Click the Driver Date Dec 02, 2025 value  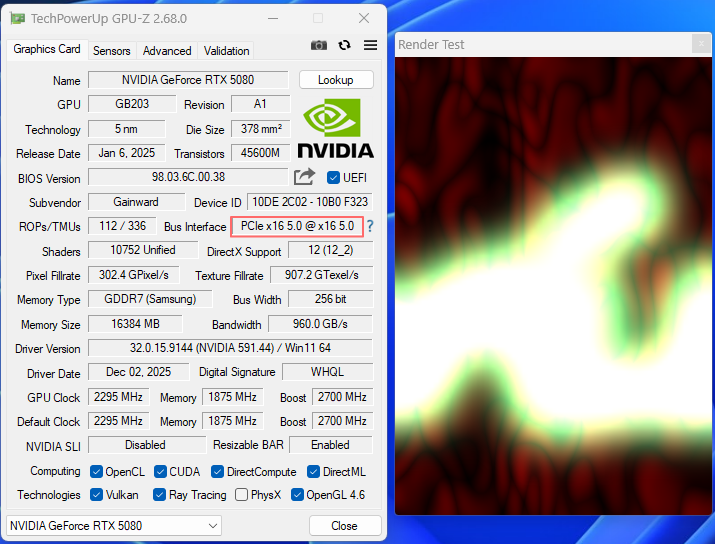coord(139,372)
